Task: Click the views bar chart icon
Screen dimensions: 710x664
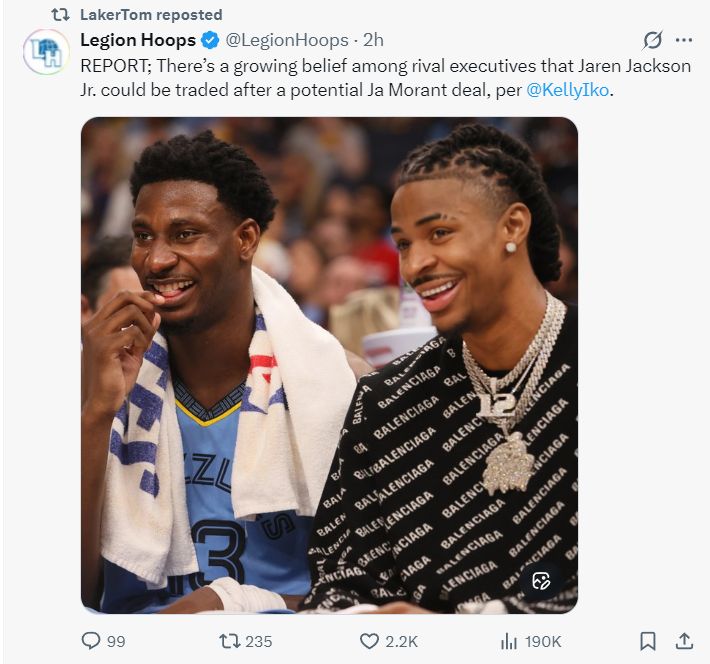Action: point(509,641)
